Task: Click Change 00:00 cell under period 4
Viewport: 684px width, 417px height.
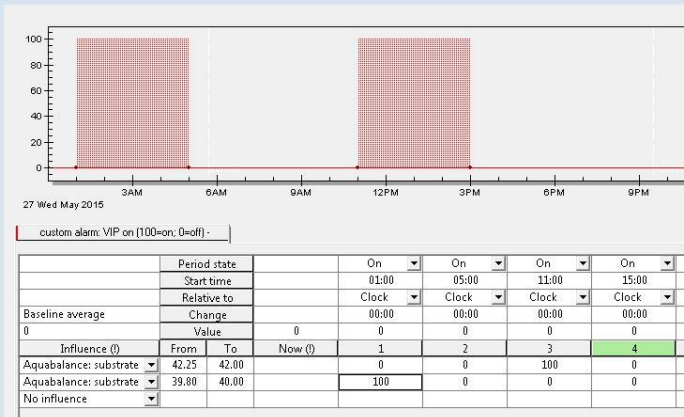Action: coord(634,314)
